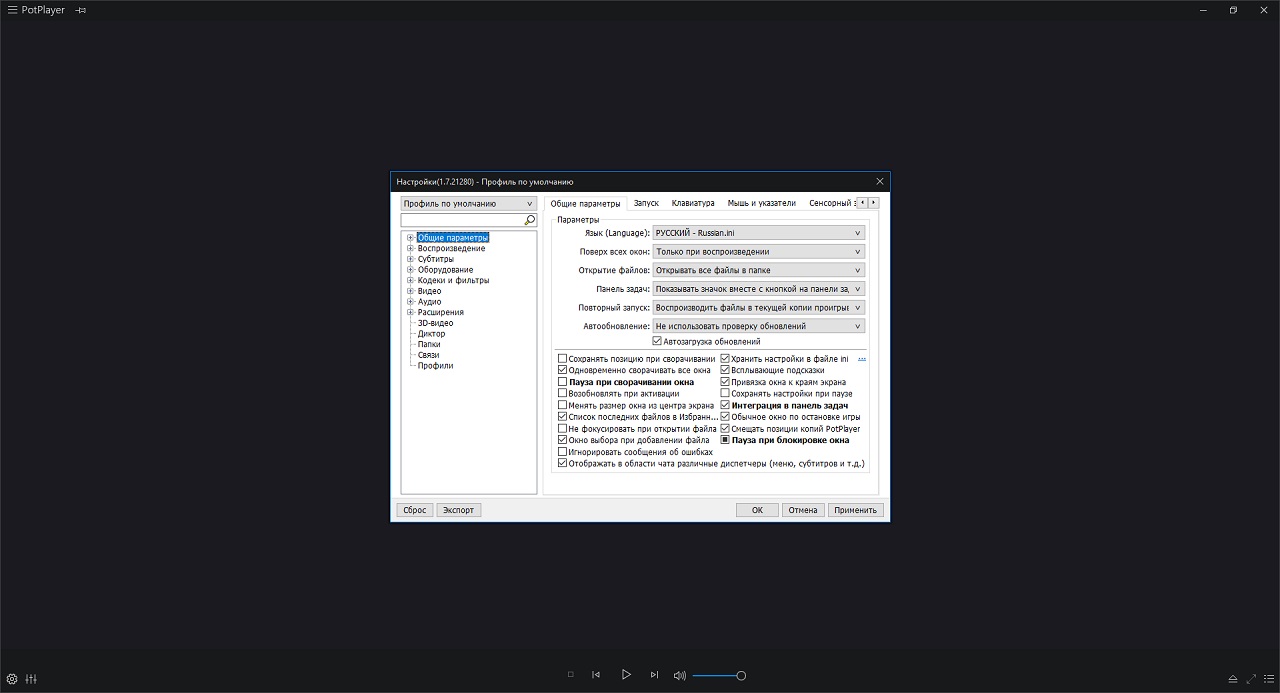Open the 'Язык (Language)' dropdown
This screenshot has height=693, width=1280.
tap(759, 233)
